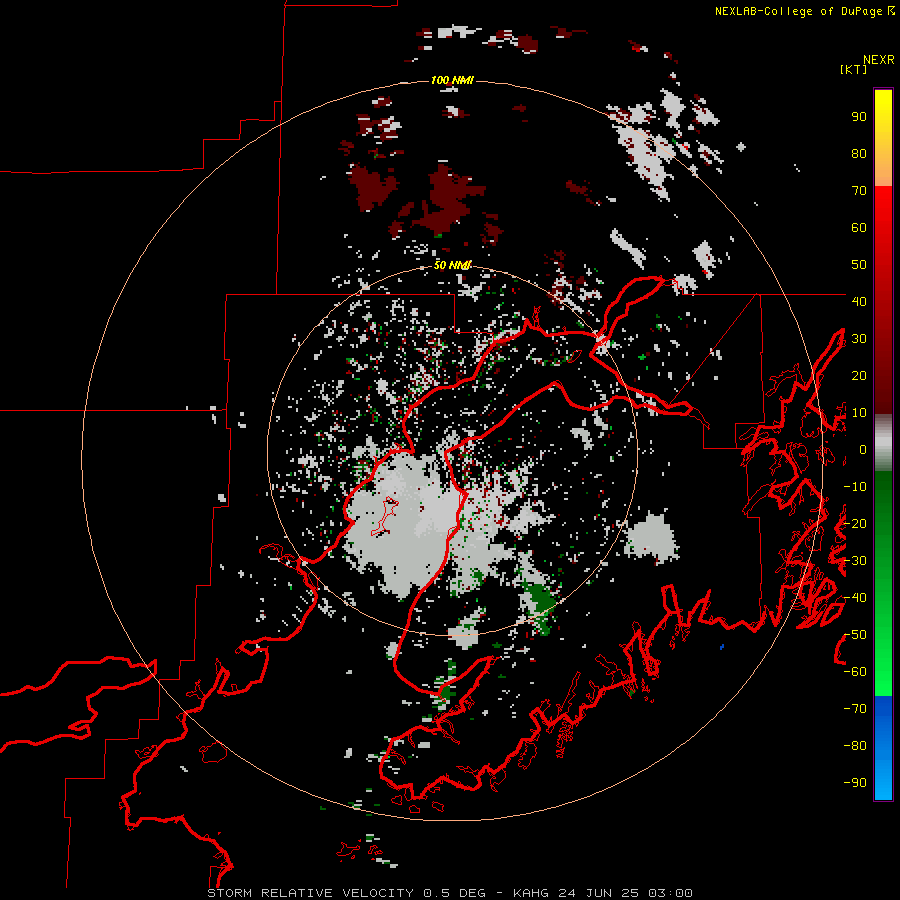
Task: Click the KAHG station identifier in caption
Action: (x=531, y=893)
